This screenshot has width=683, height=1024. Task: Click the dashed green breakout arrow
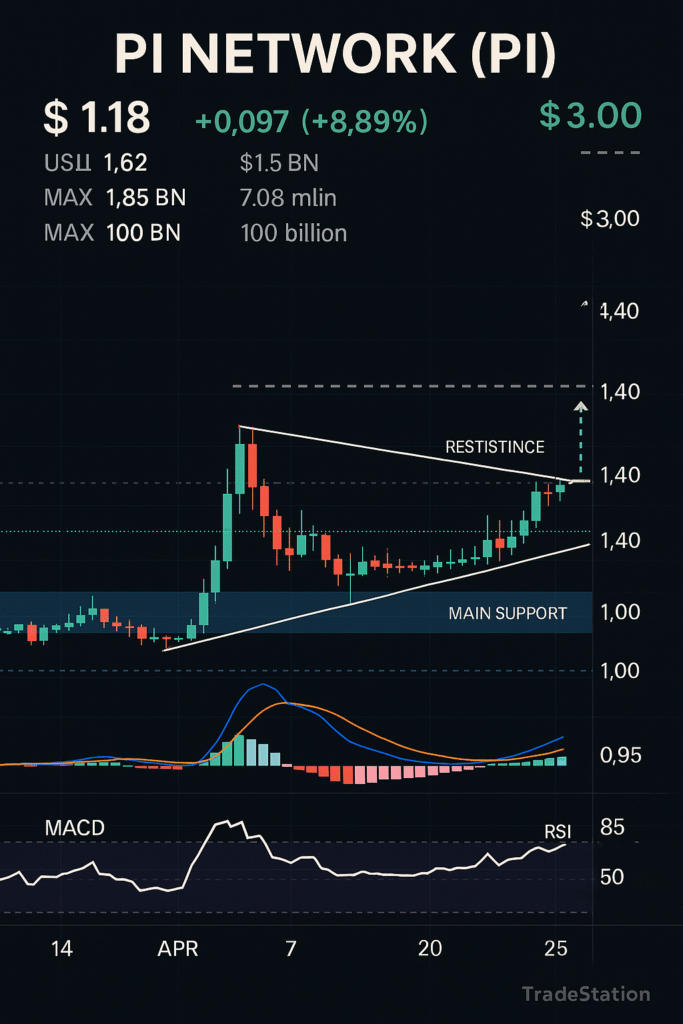click(580, 439)
